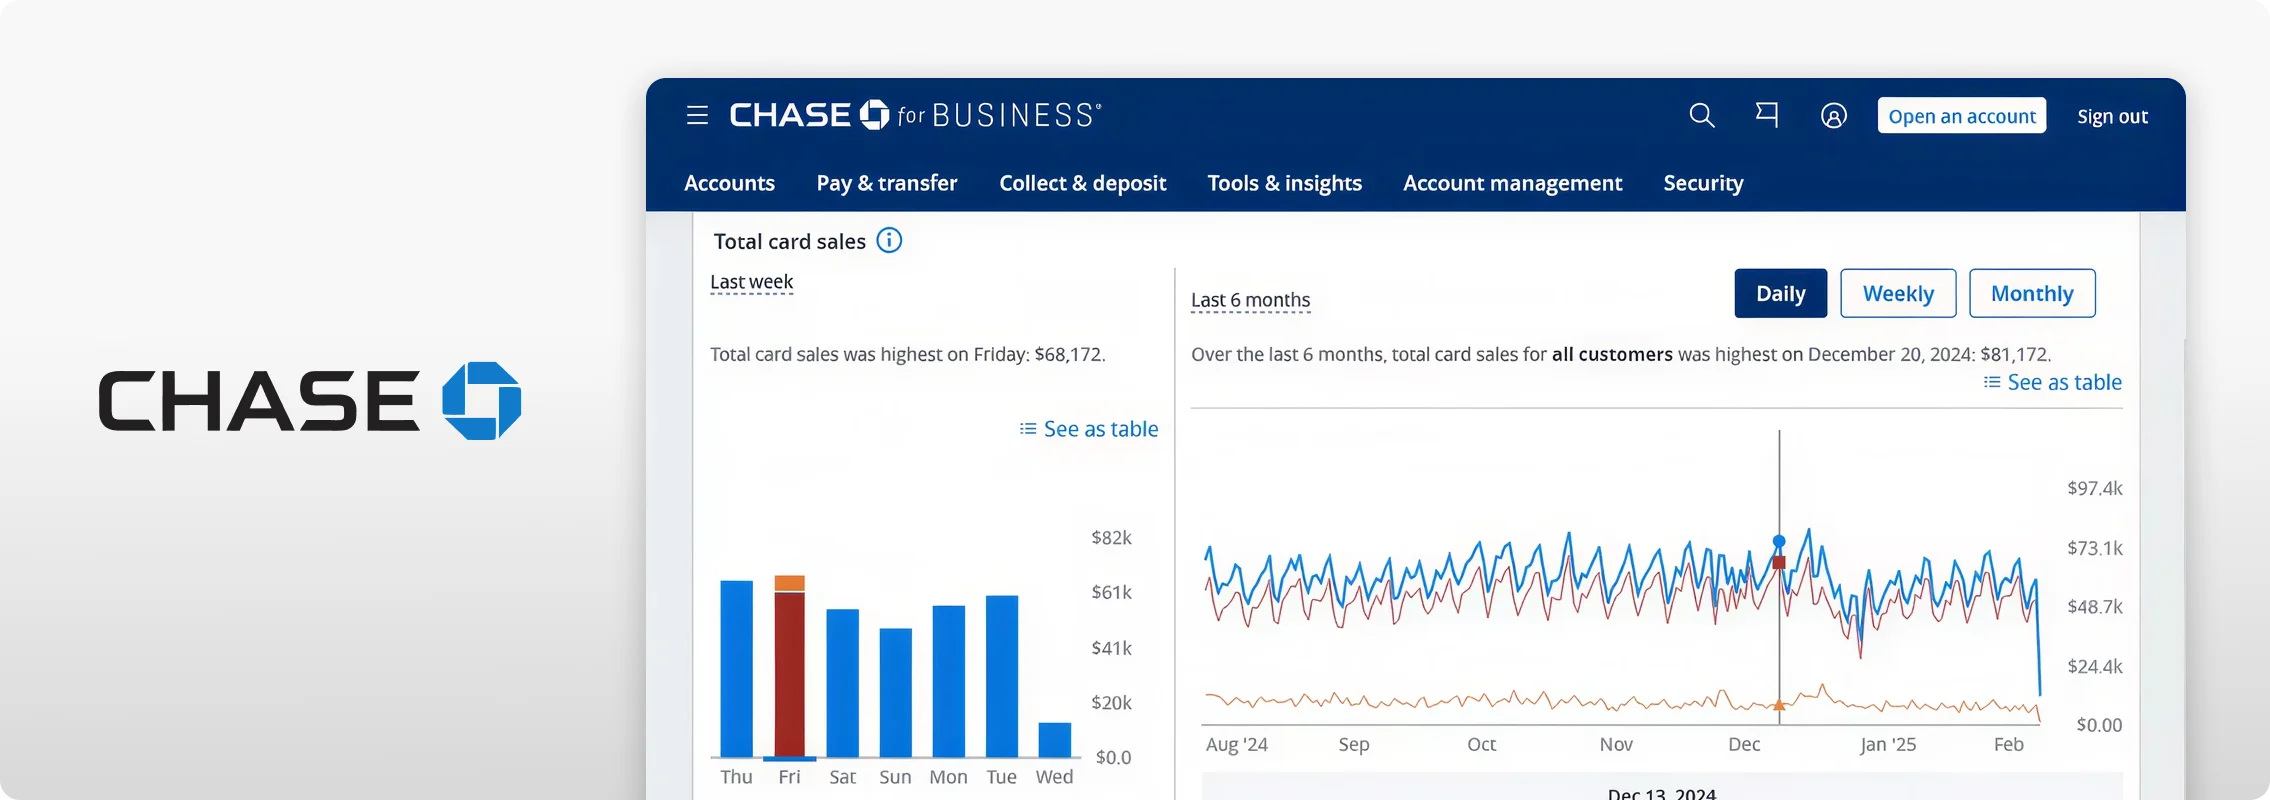
Task: Select the Daily view toggle
Action: pyautogui.click(x=1780, y=293)
